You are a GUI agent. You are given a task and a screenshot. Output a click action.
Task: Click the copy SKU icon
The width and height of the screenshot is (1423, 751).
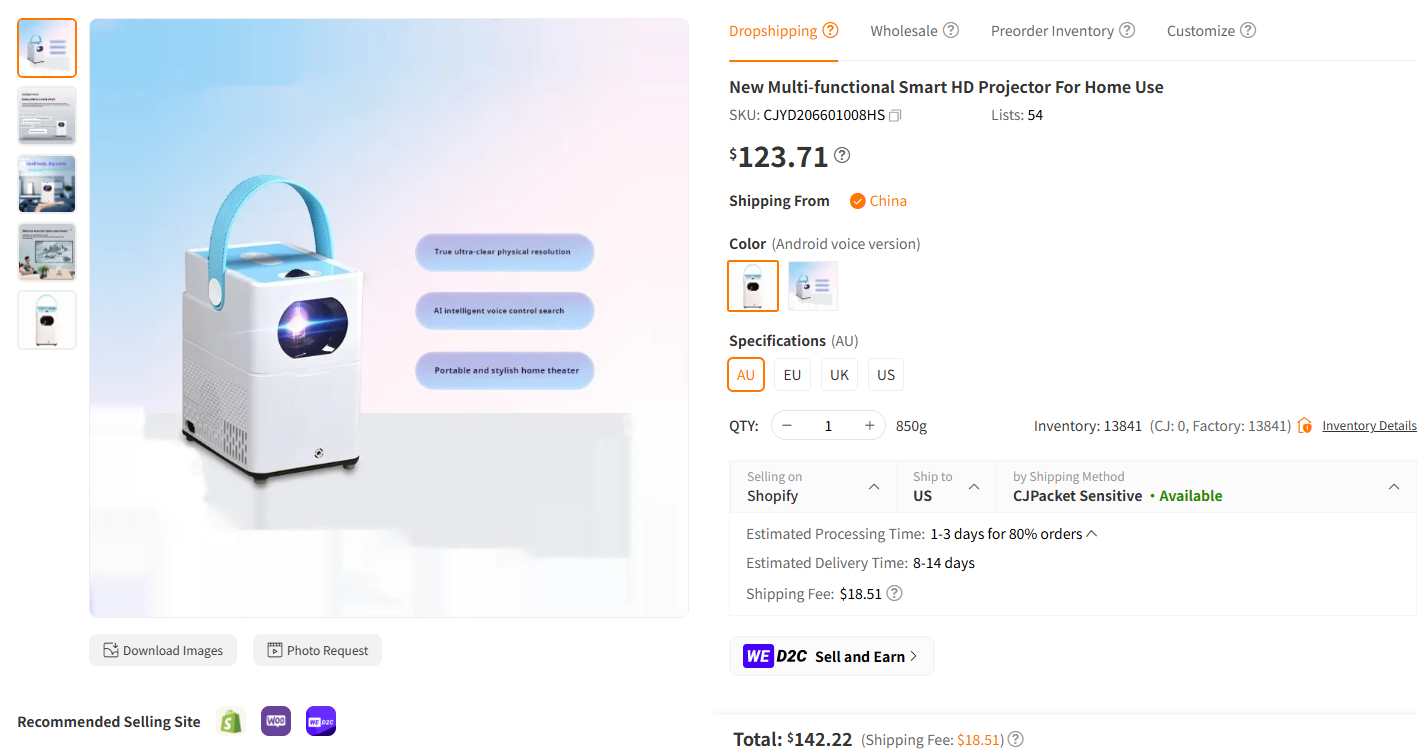coord(895,116)
